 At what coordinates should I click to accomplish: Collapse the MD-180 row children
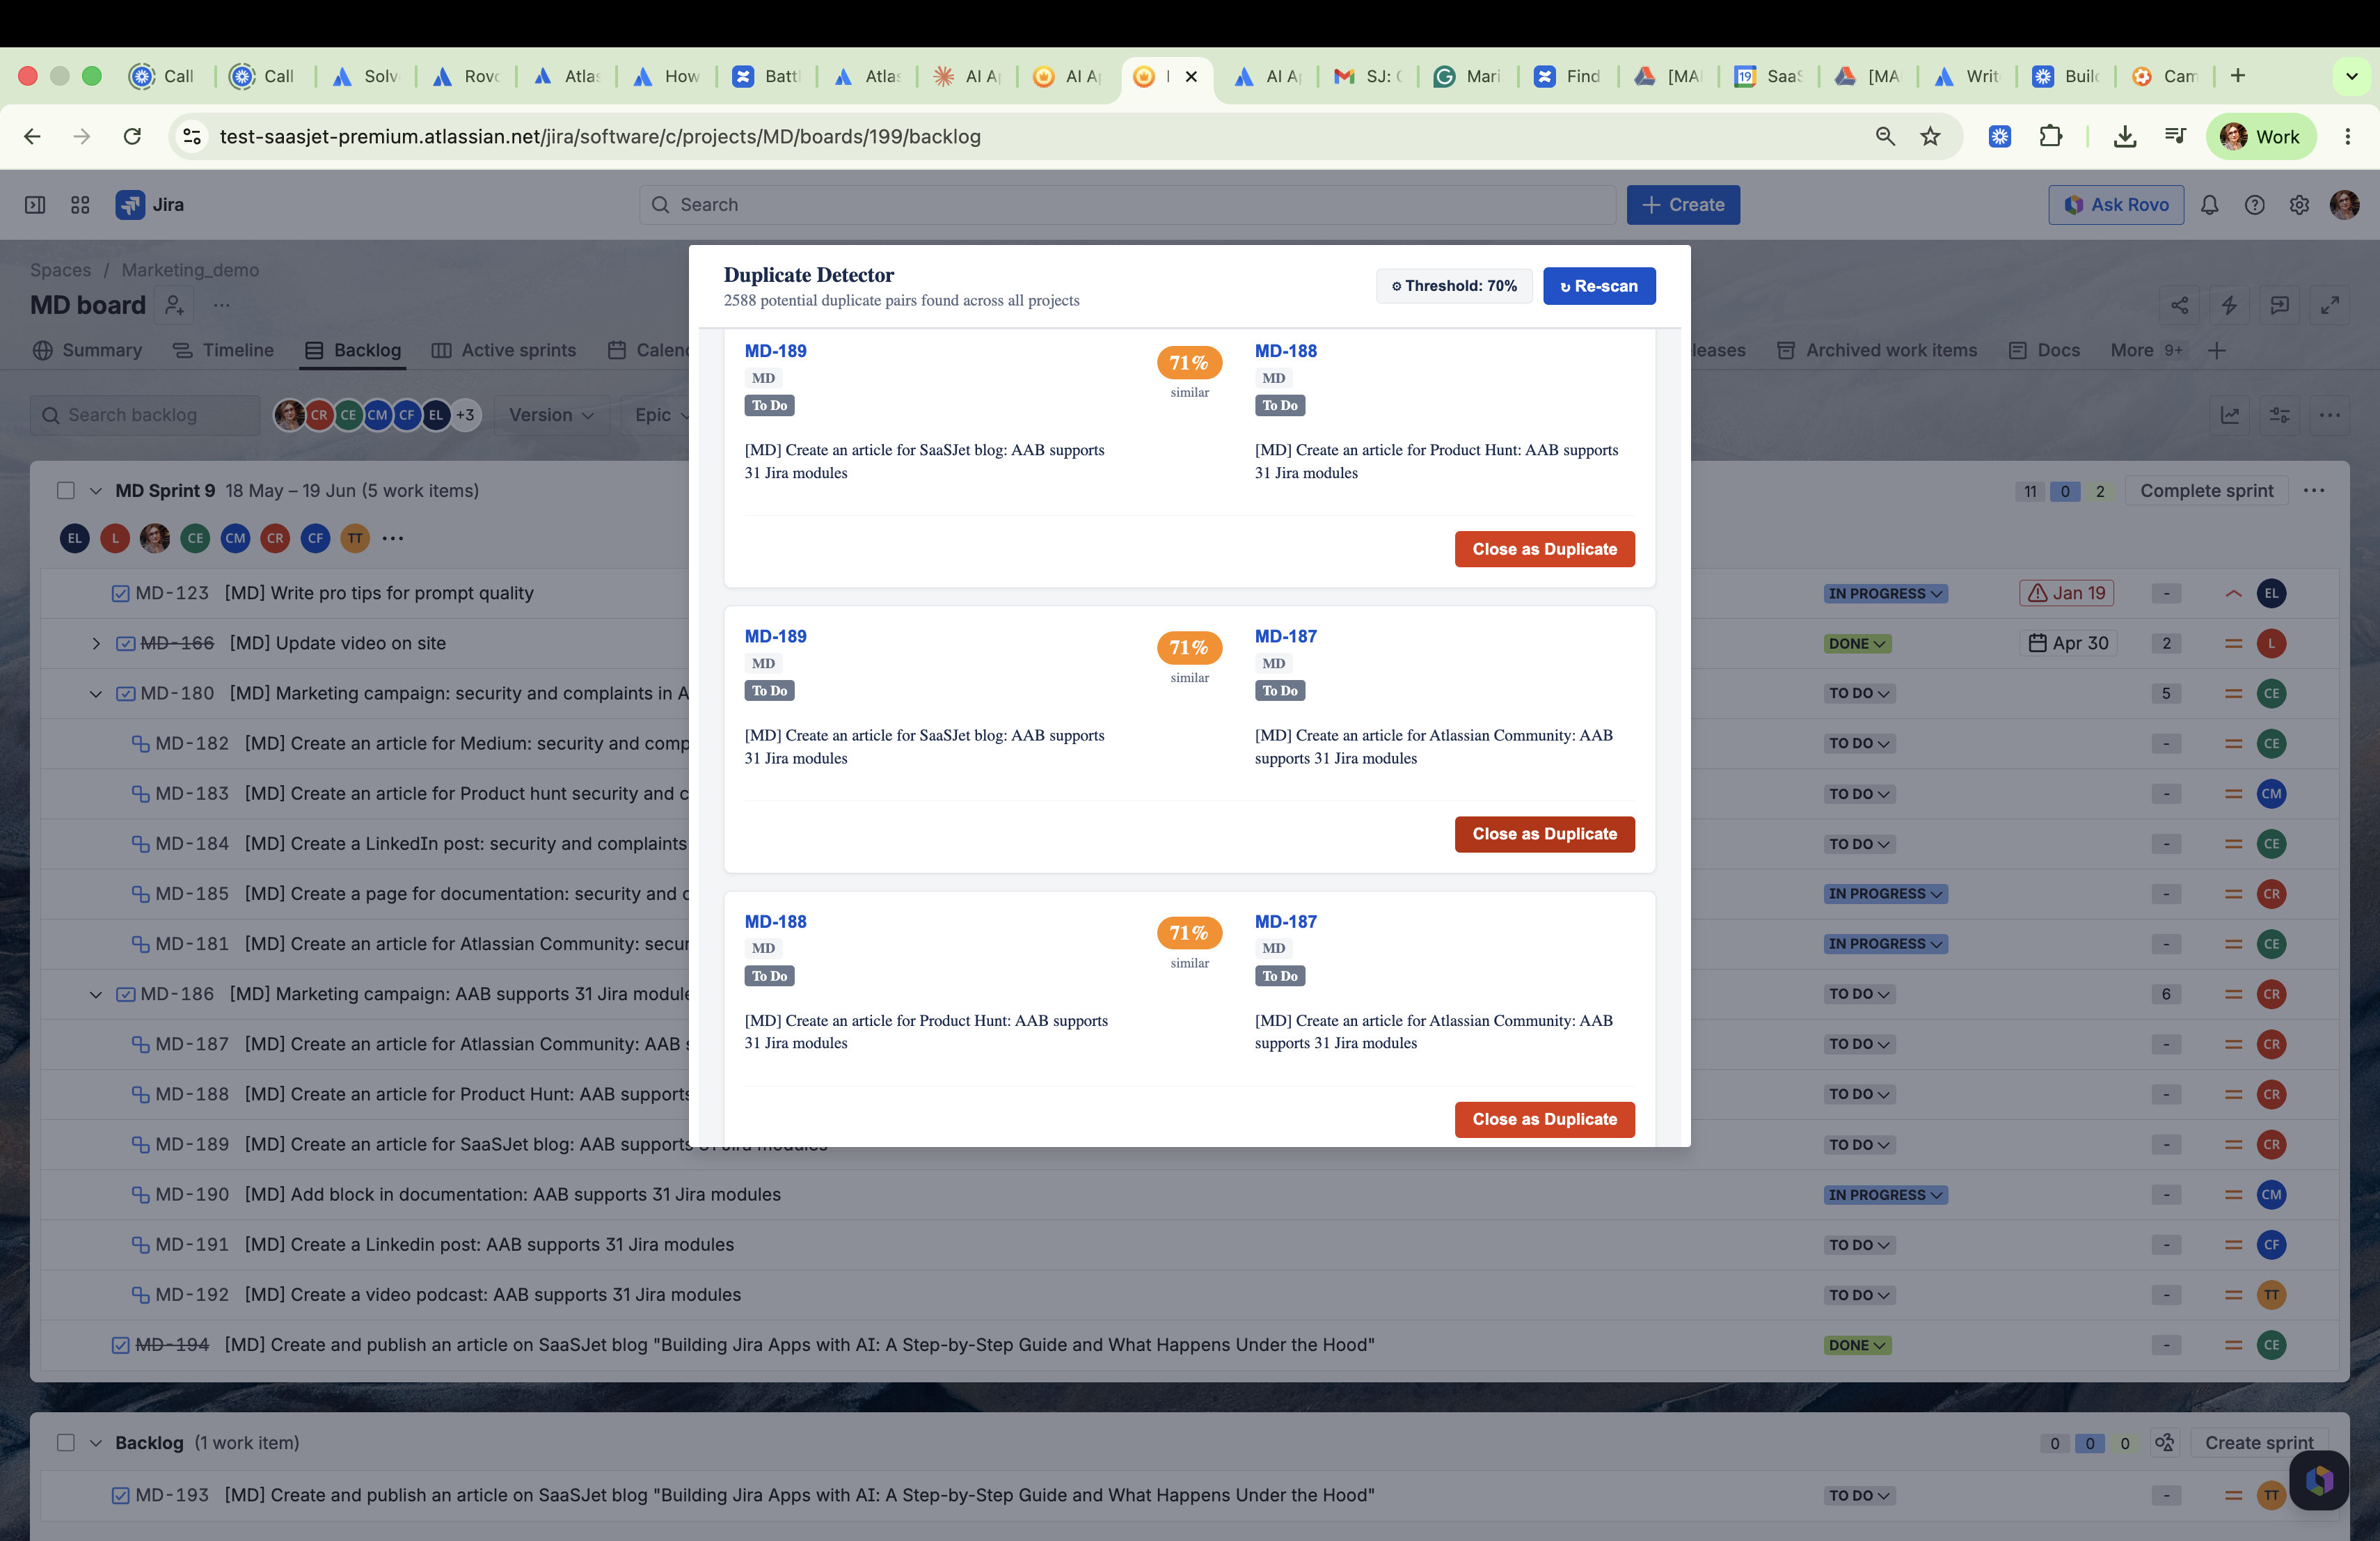click(96, 694)
